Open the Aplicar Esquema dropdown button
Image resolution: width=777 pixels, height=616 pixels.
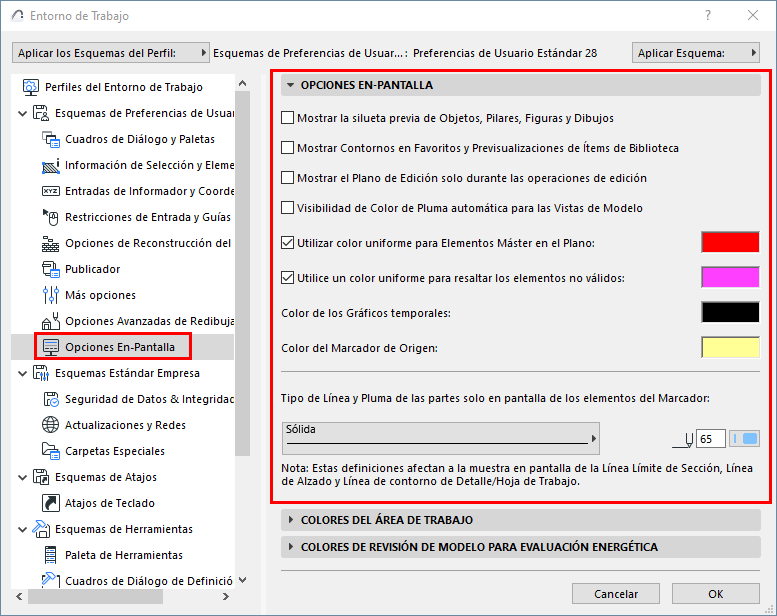tap(696, 53)
